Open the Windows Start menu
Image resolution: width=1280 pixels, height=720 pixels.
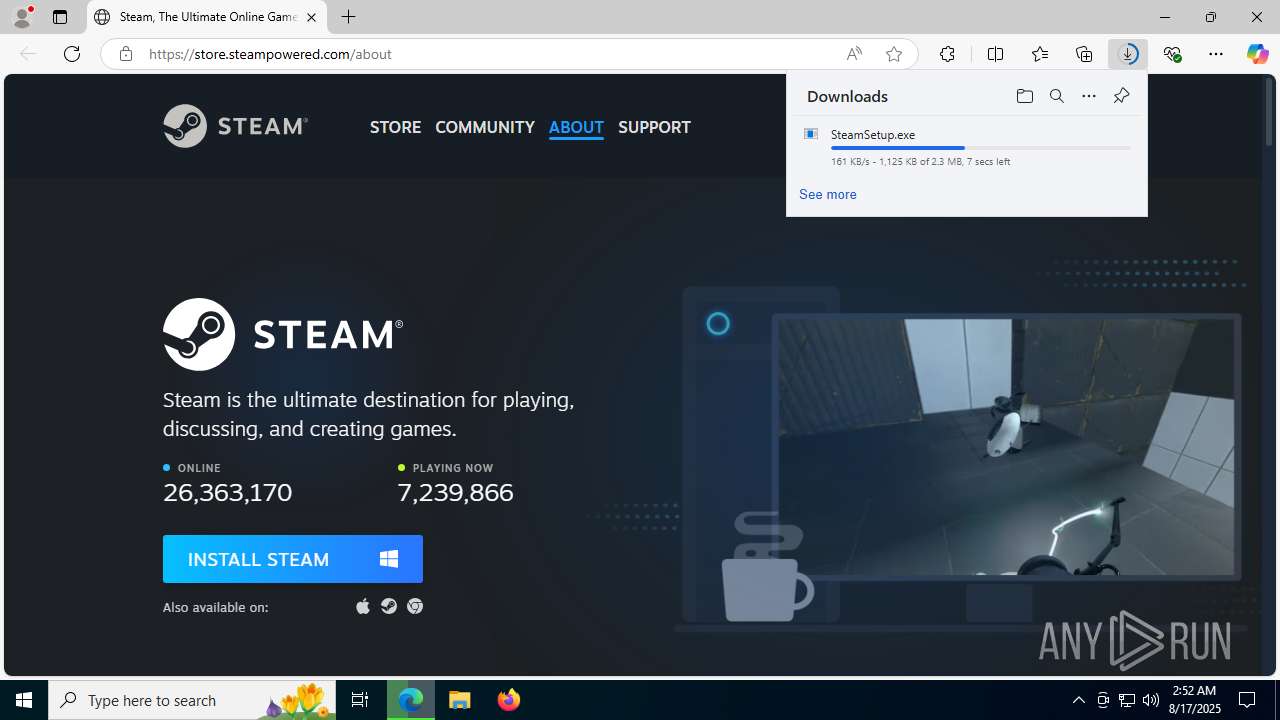point(24,700)
